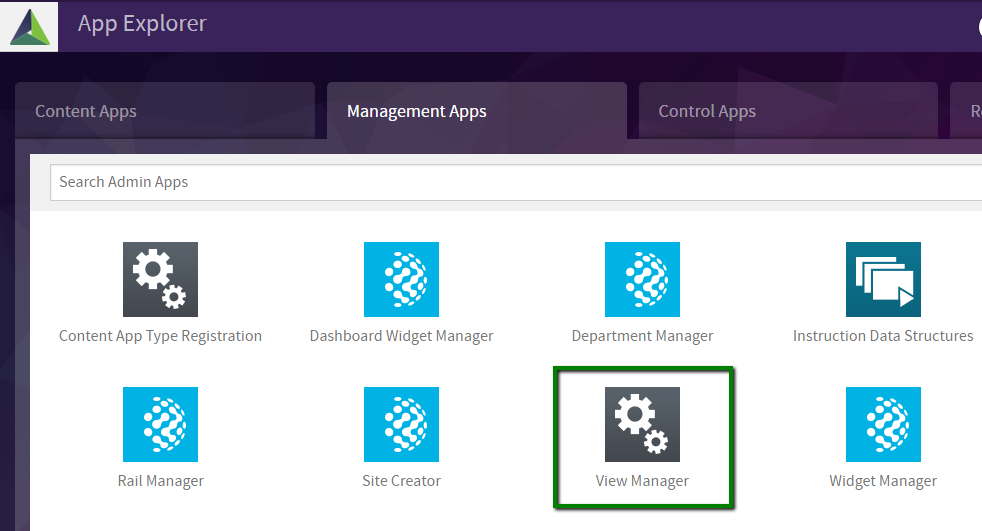Open the Site Creator app icon

click(x=401, y=424)
